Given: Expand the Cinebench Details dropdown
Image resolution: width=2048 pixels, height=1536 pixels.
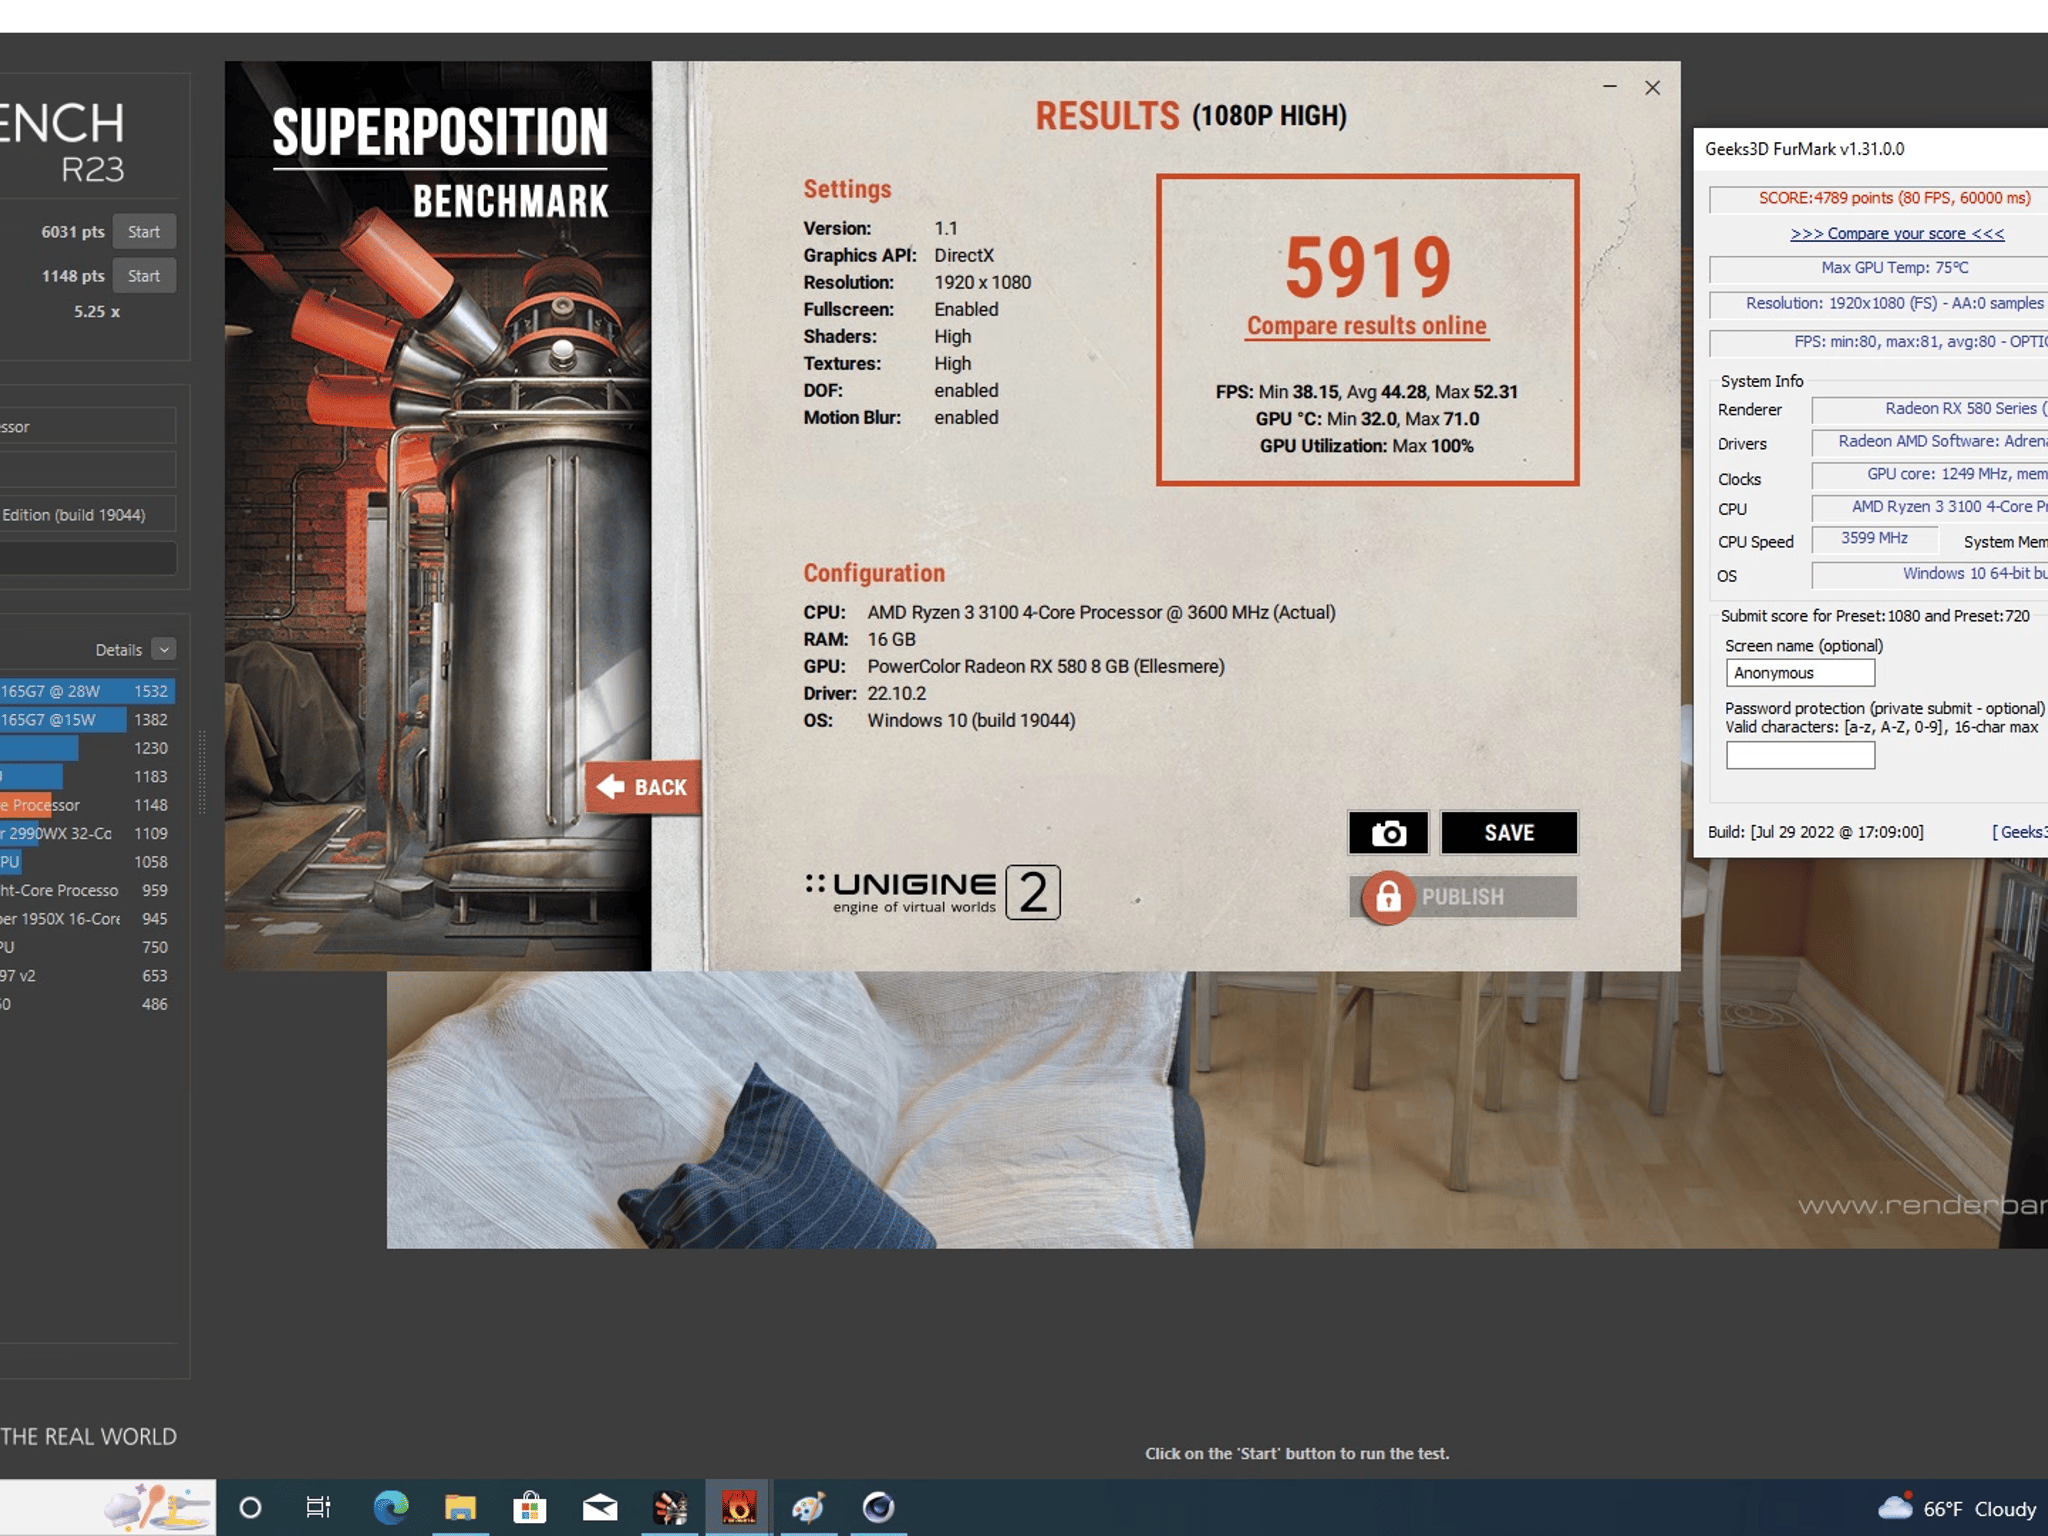Looking at the screenshot, I should pos(164,649).
